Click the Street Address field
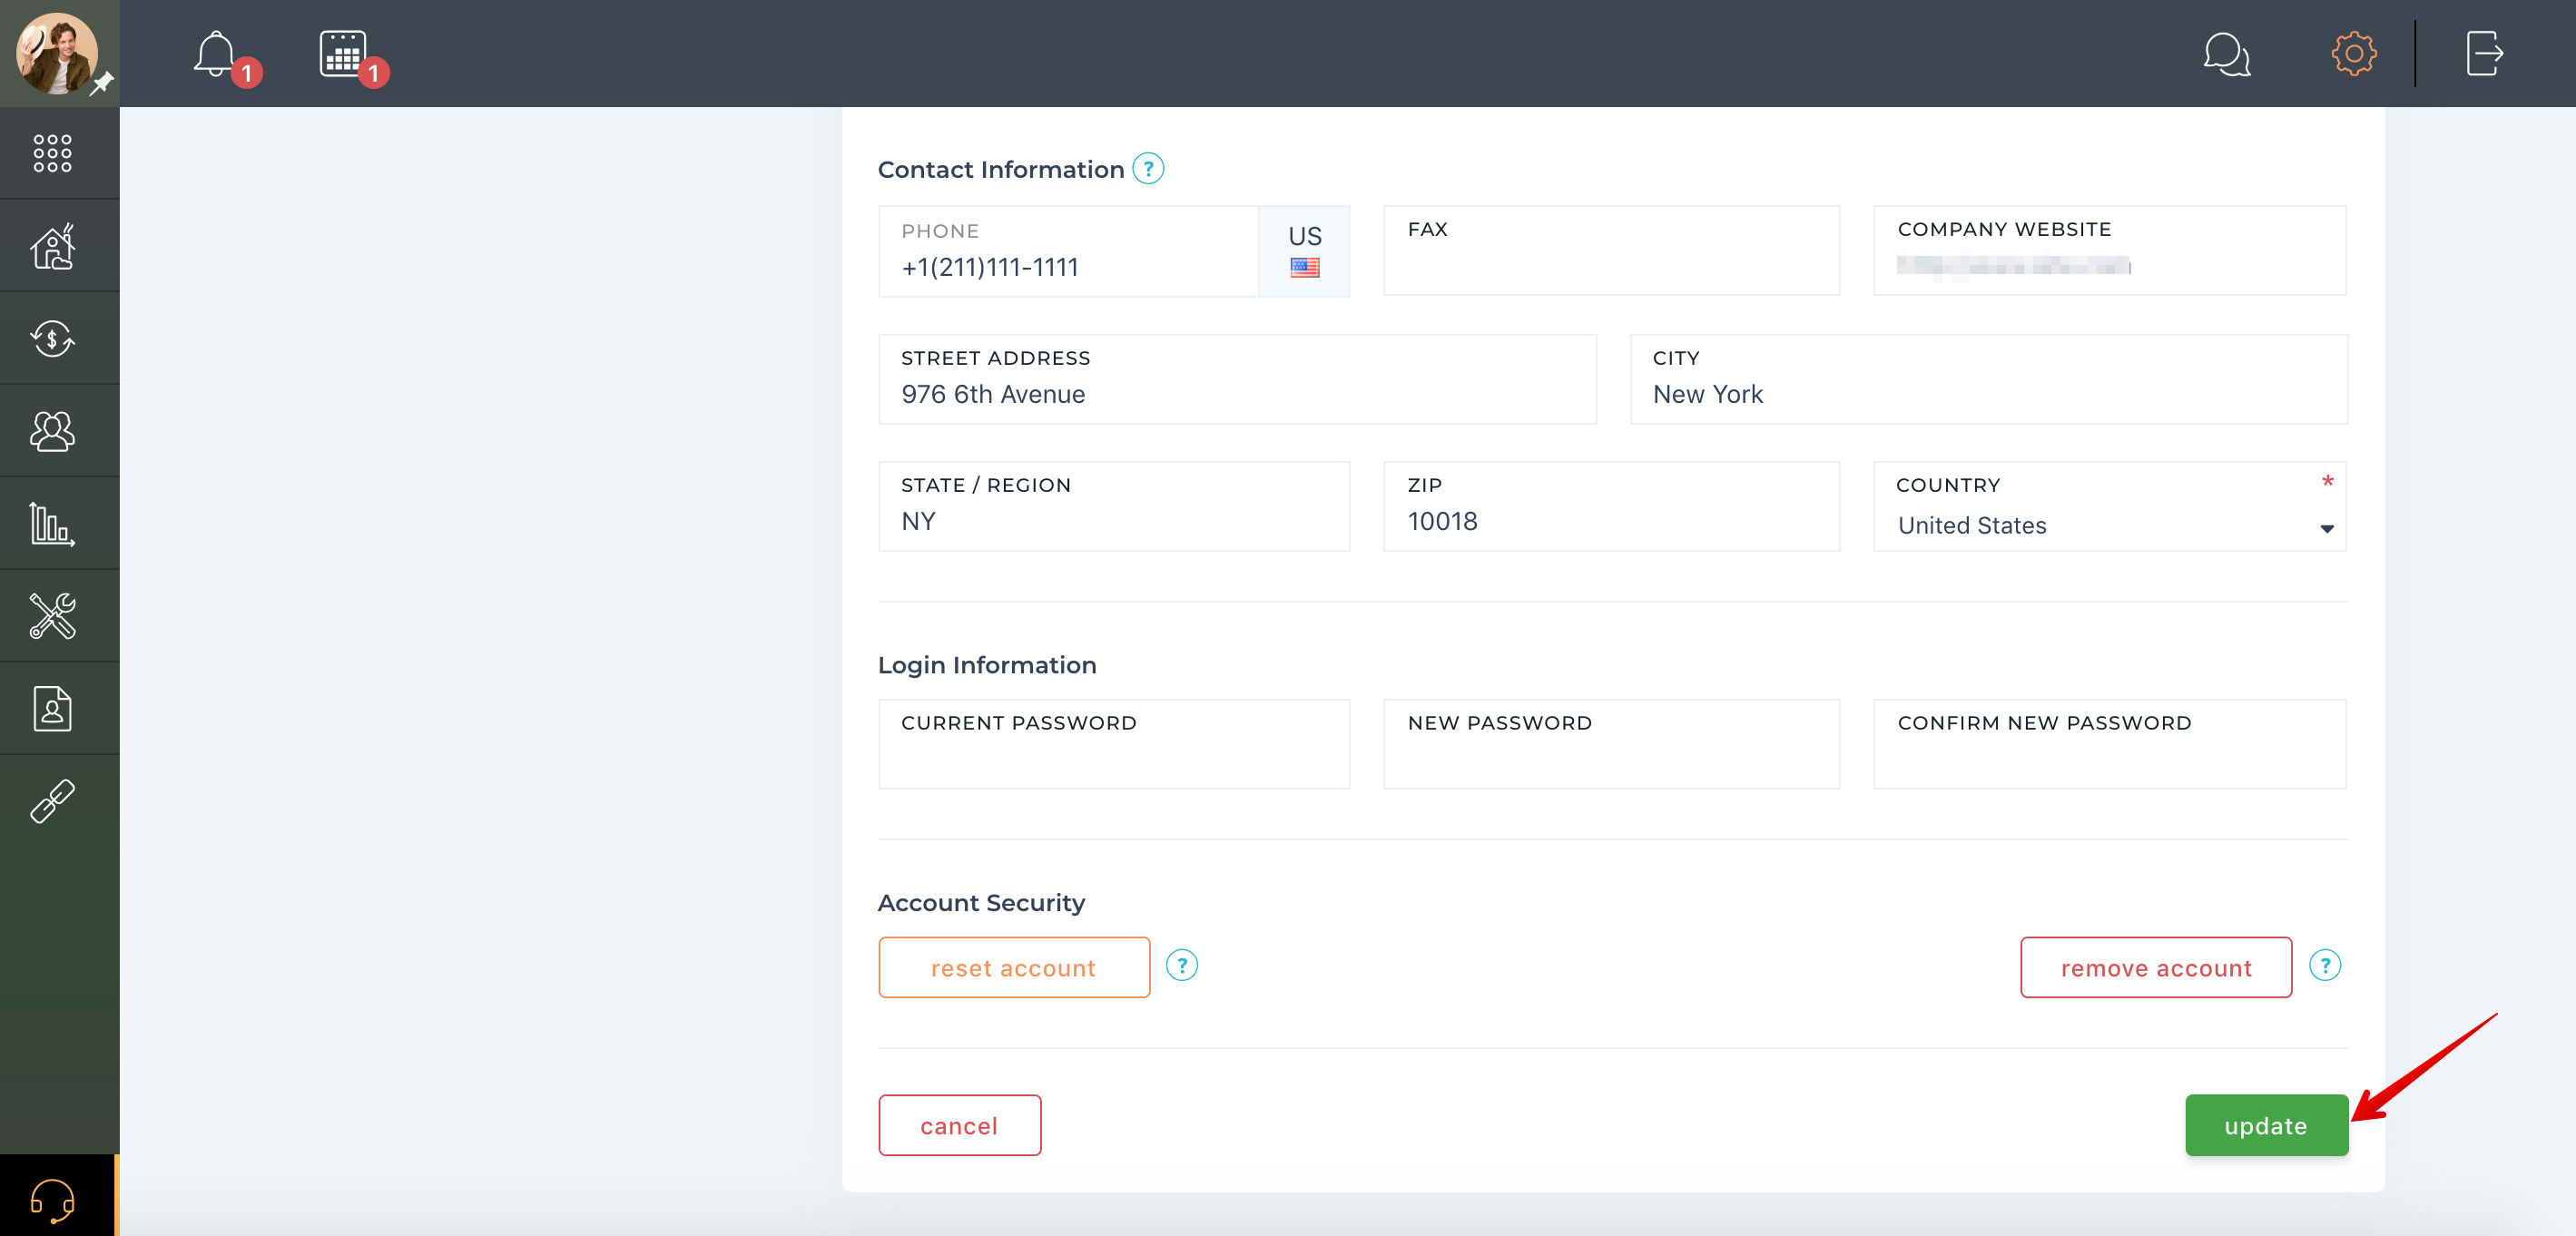This screenshot has height=1236, width=2576. point(1238,379)
